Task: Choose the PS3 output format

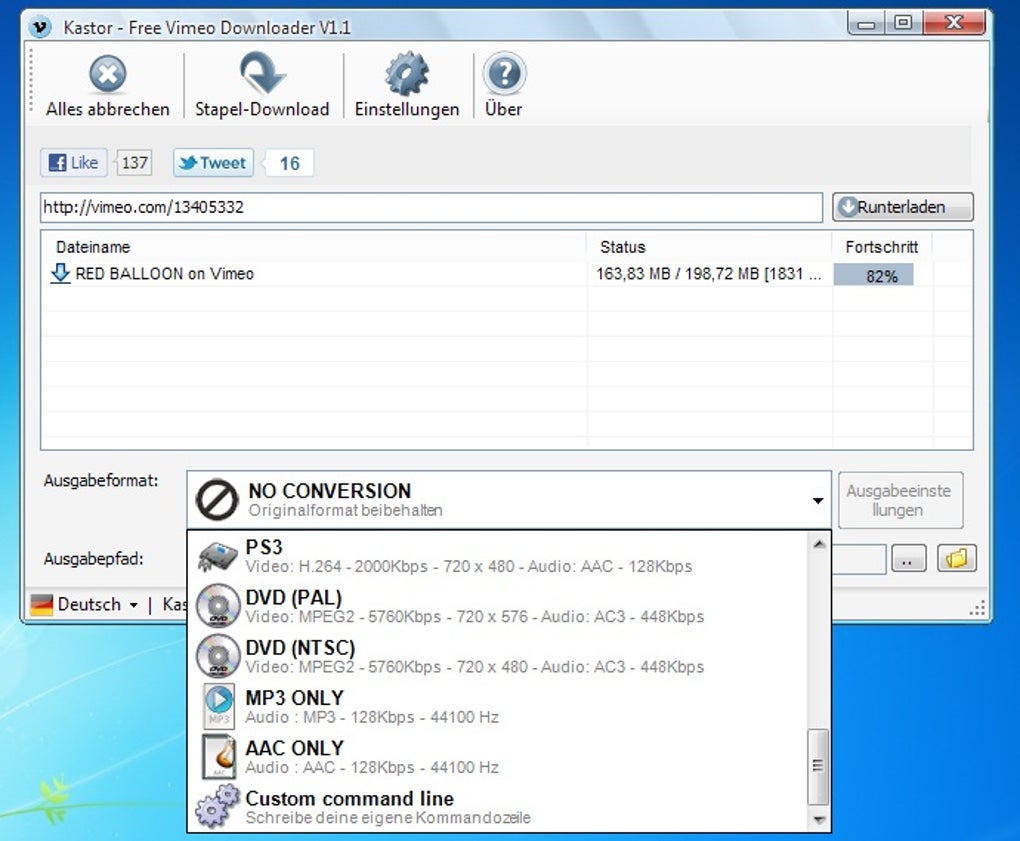Action: [498, 557]
